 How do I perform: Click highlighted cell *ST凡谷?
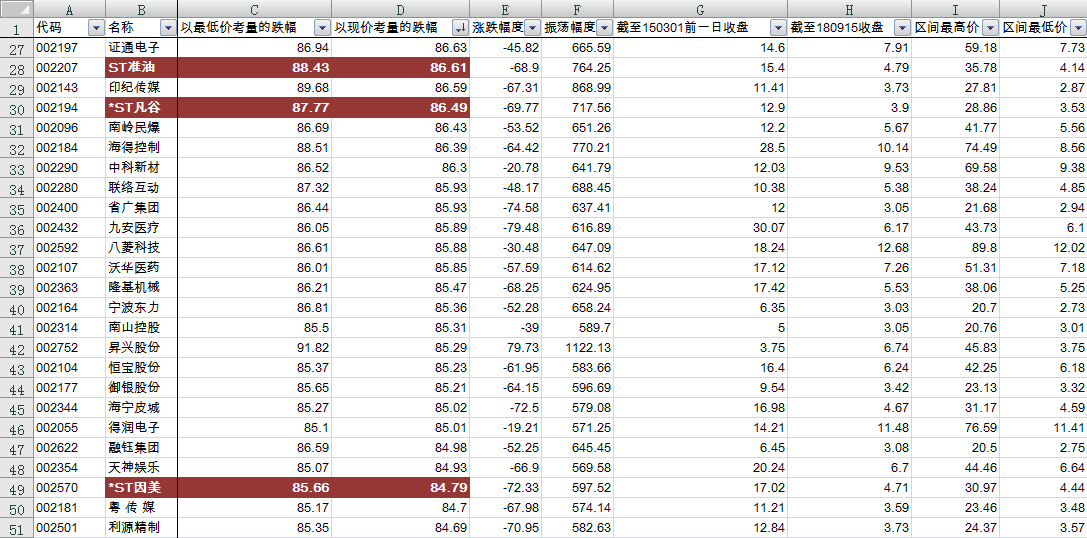pyautogui.click(x=141, y=108)
